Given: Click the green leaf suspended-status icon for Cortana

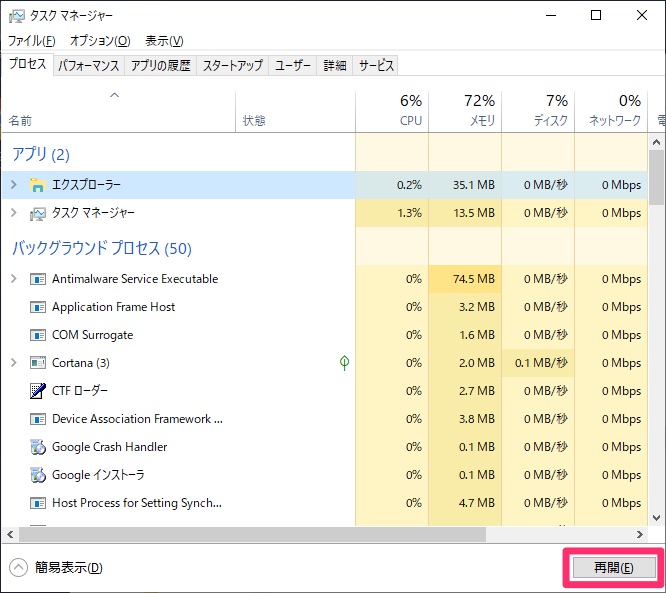Looking at the screenshot, I should click(344, 363).
